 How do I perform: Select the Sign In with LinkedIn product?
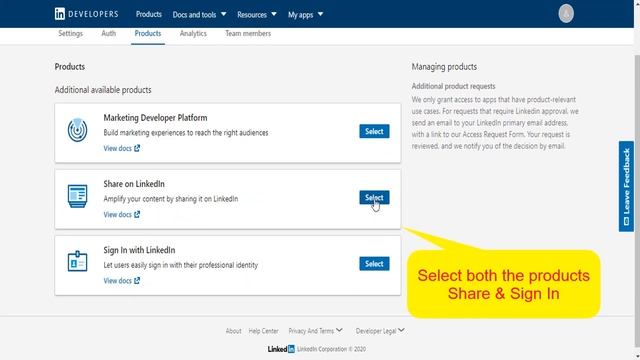[374, 264]
